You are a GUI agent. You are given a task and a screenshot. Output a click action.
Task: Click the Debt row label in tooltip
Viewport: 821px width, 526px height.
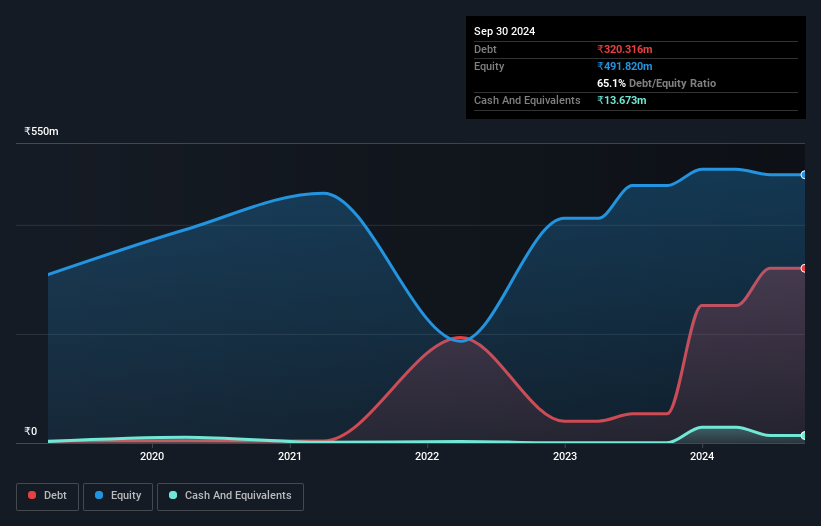[485, 49]
